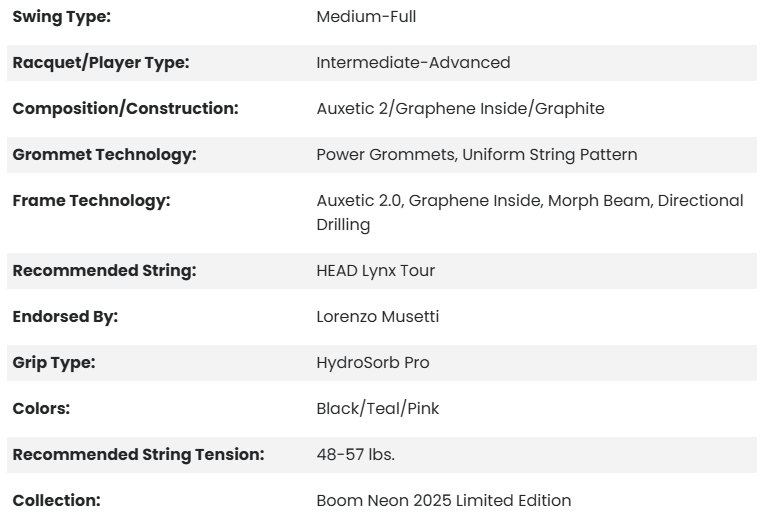Click the 'HEAD Lynx Tour' string value

(375, 271)
